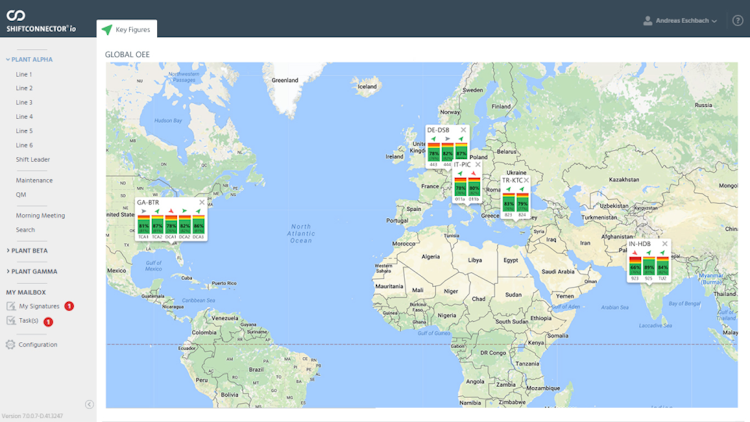Click the gray trend arrow in DE-DSB
This screenshot has width=750, height=422.
coord(448,139)
